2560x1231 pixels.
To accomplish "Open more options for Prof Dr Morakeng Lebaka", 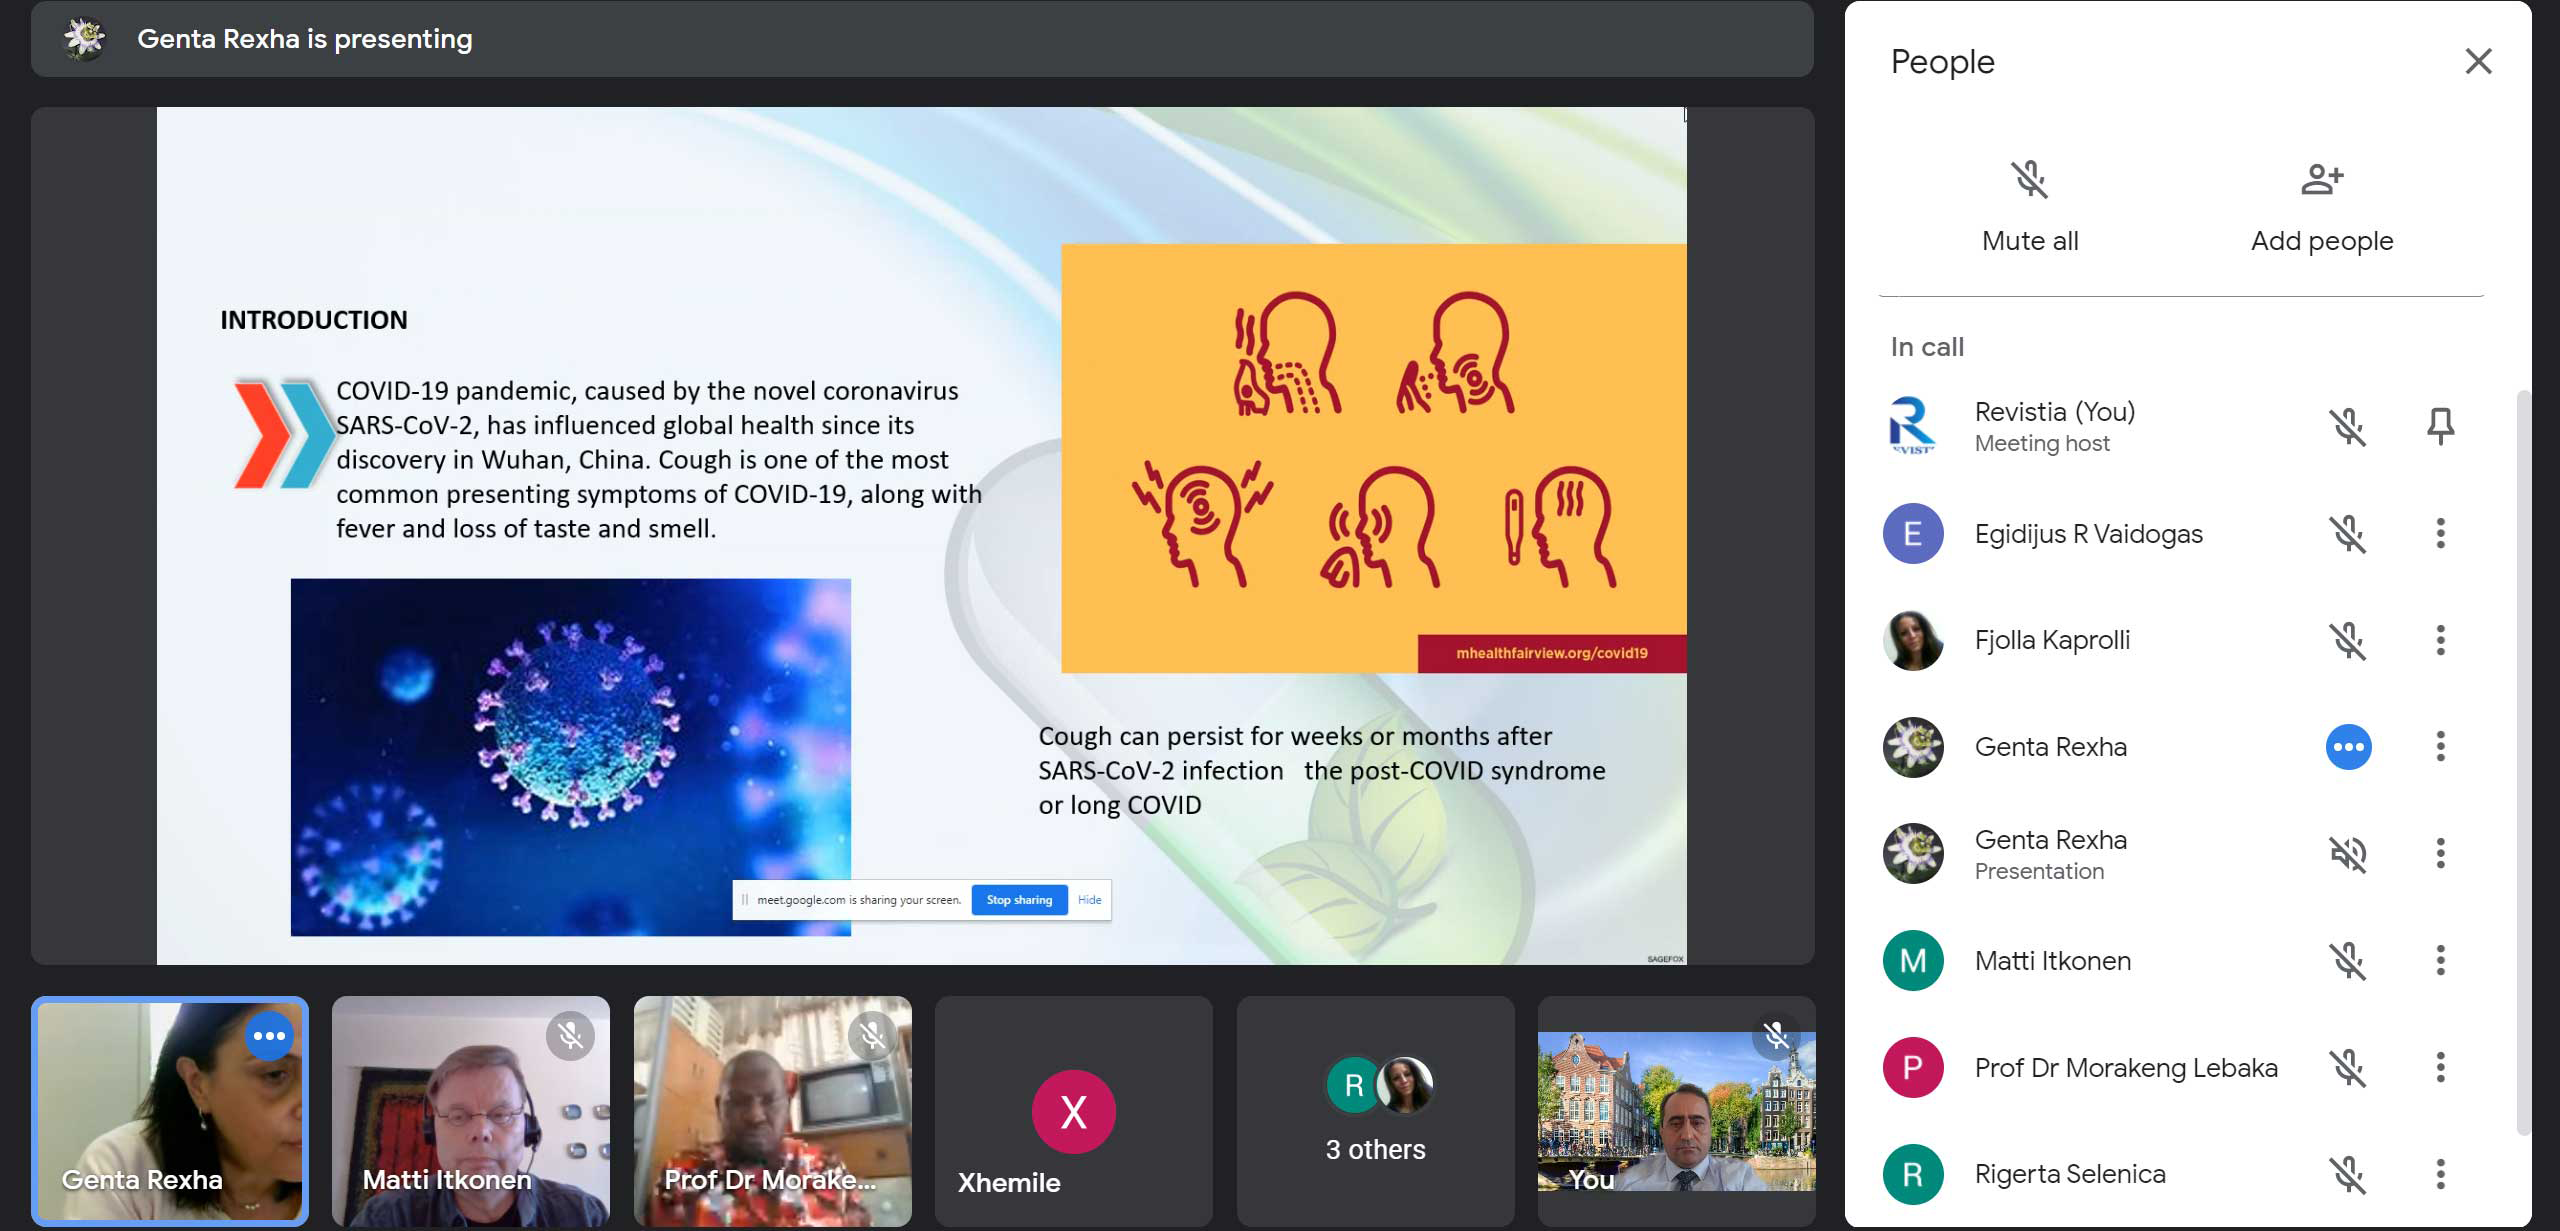I will 2440,1067.
